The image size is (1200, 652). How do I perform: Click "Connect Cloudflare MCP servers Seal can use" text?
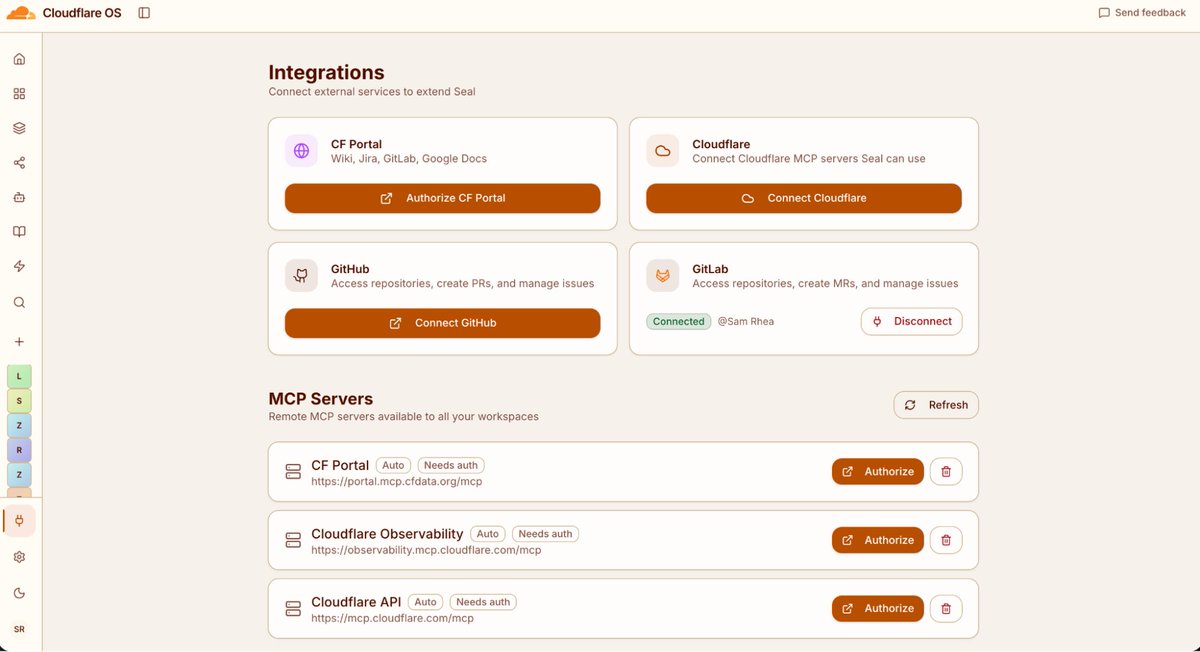tap(809, 158)
